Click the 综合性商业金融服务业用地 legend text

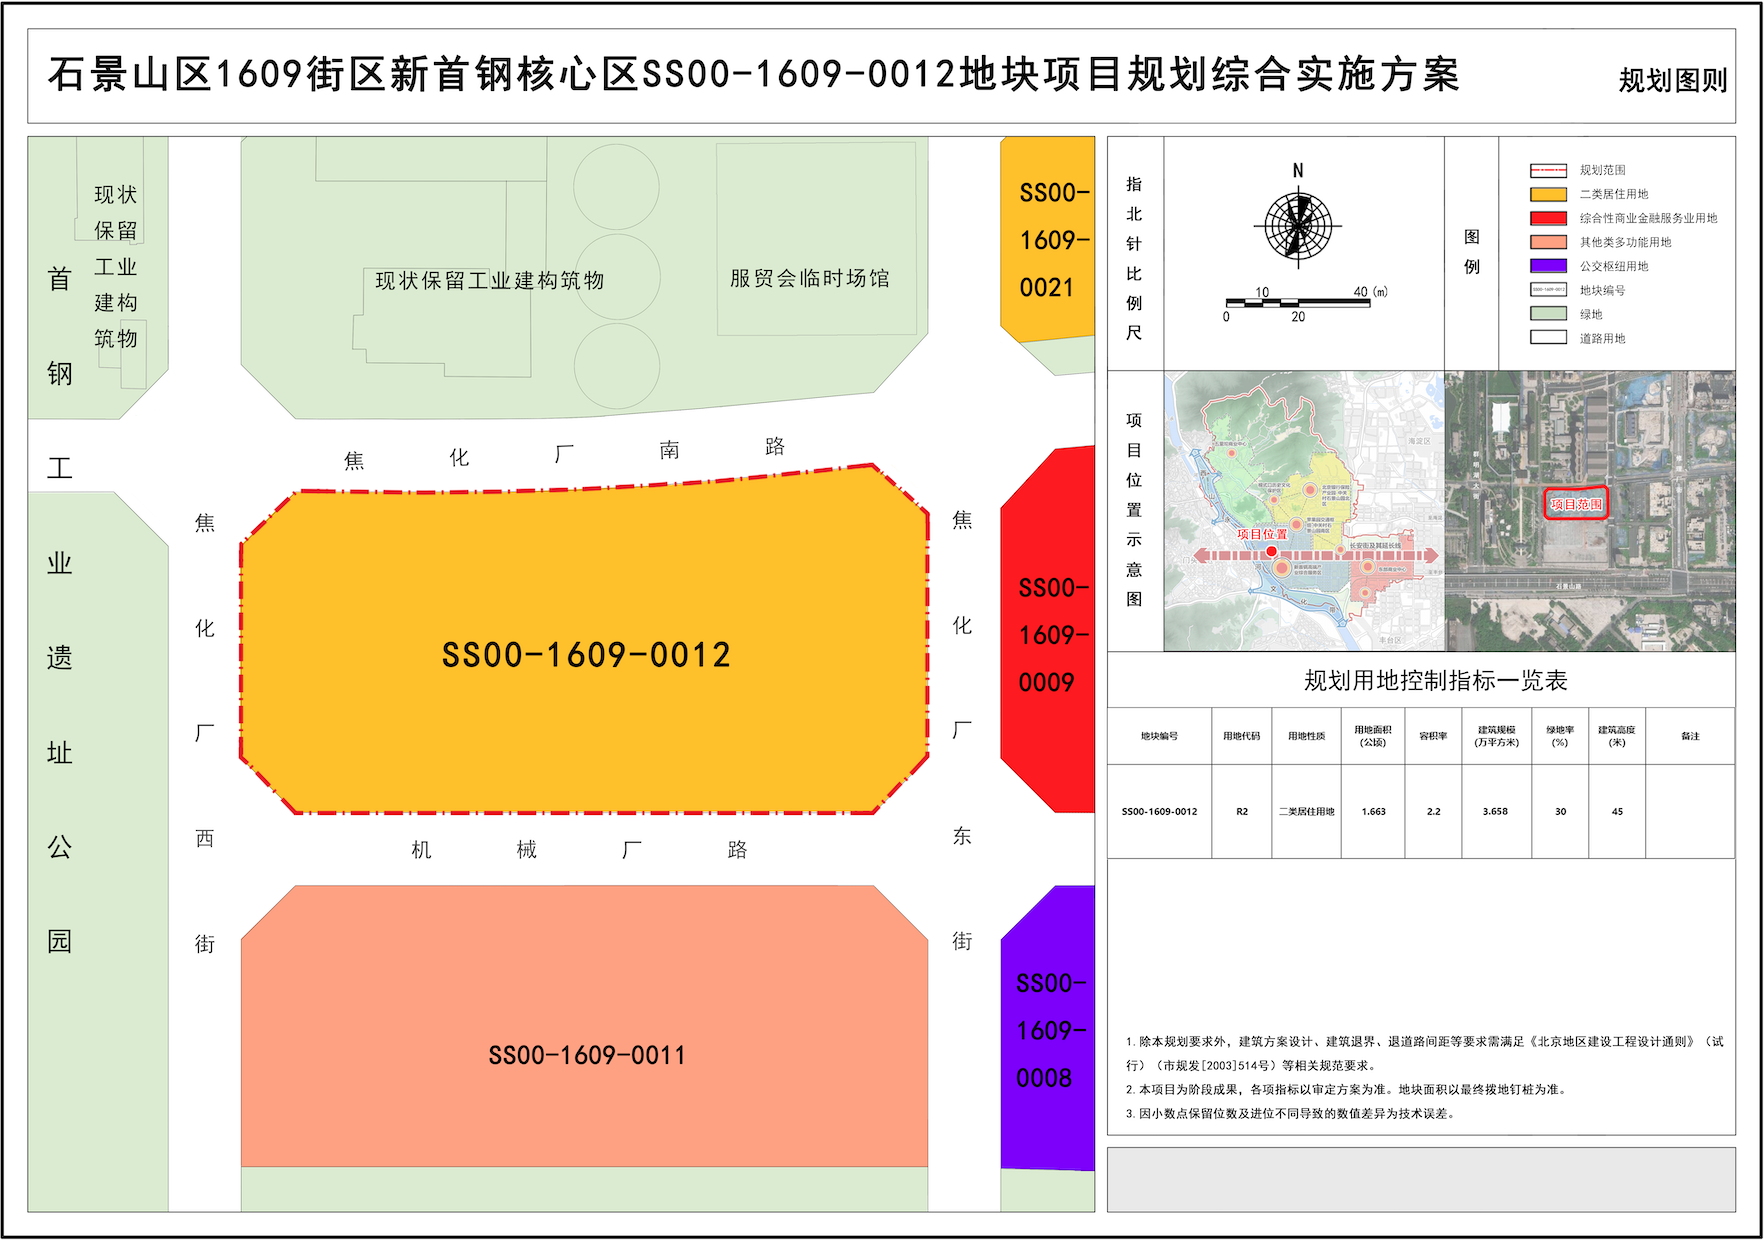click(1648, 218)
